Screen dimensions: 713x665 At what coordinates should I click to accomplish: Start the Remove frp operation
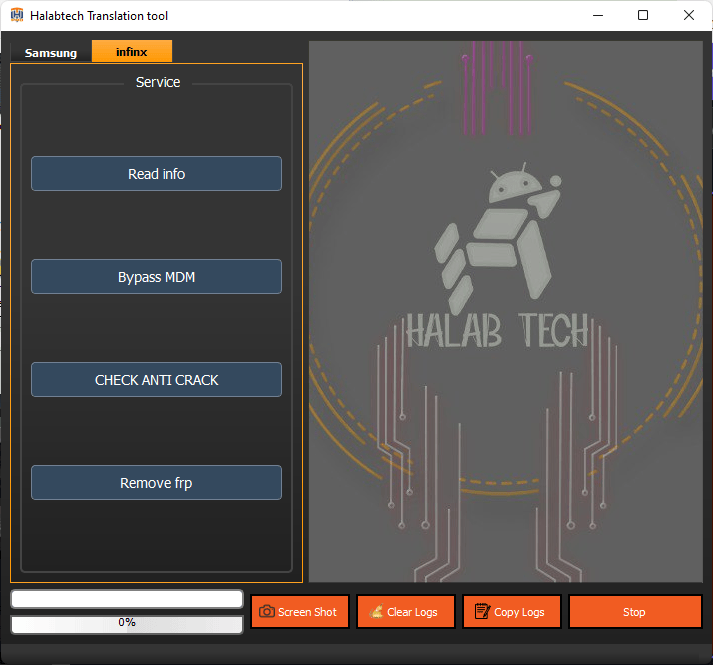[x=156, y=483]
